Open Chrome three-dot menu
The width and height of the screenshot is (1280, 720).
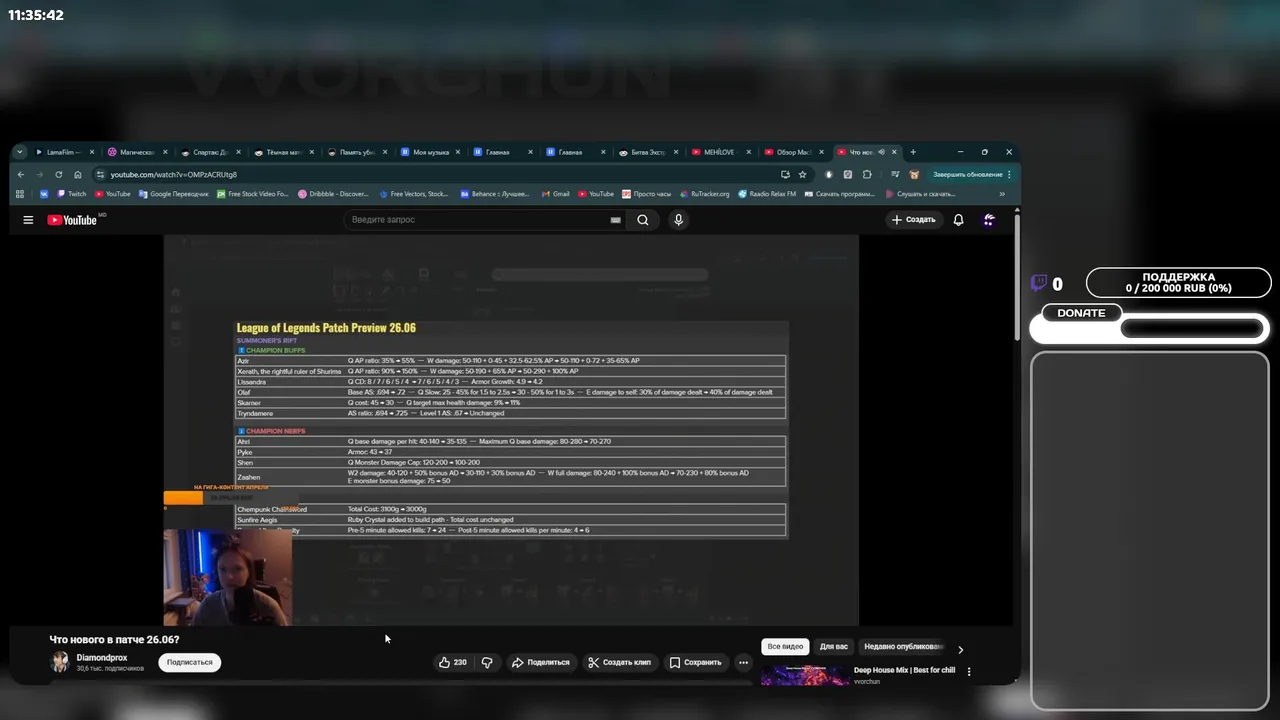[x=1010, y=174]
